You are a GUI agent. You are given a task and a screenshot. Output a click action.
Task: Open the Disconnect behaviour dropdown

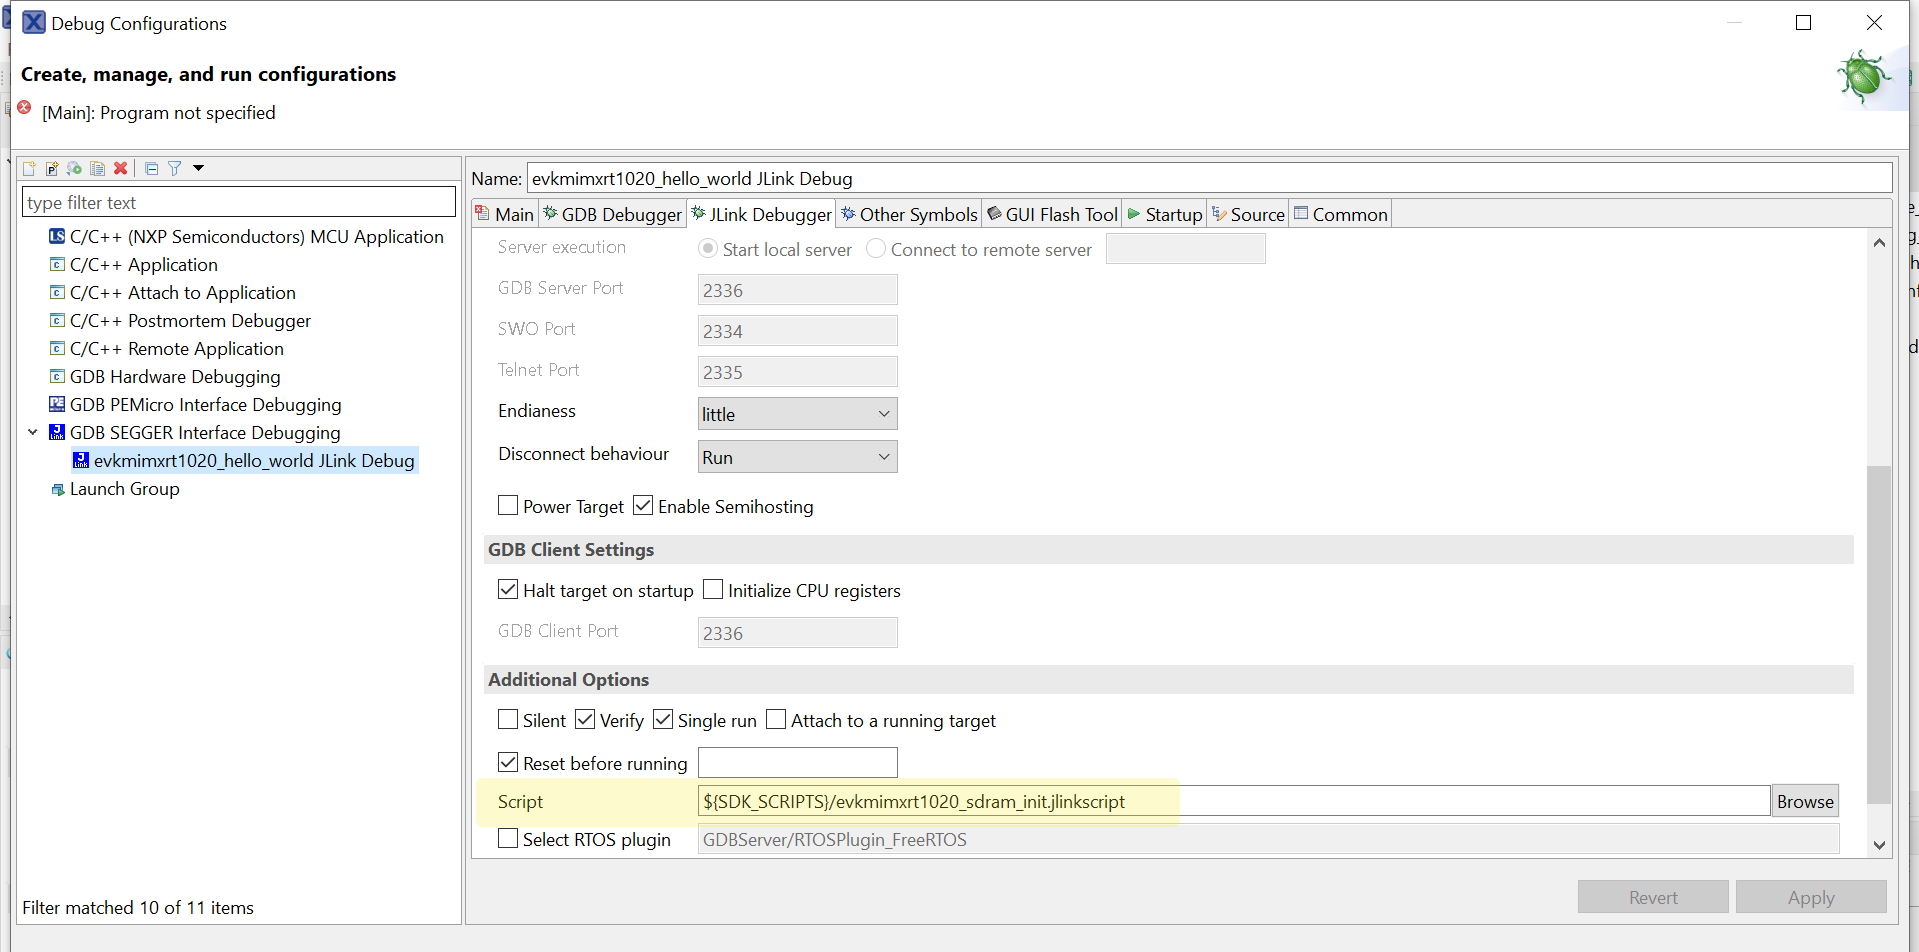(x=797, y=457)
